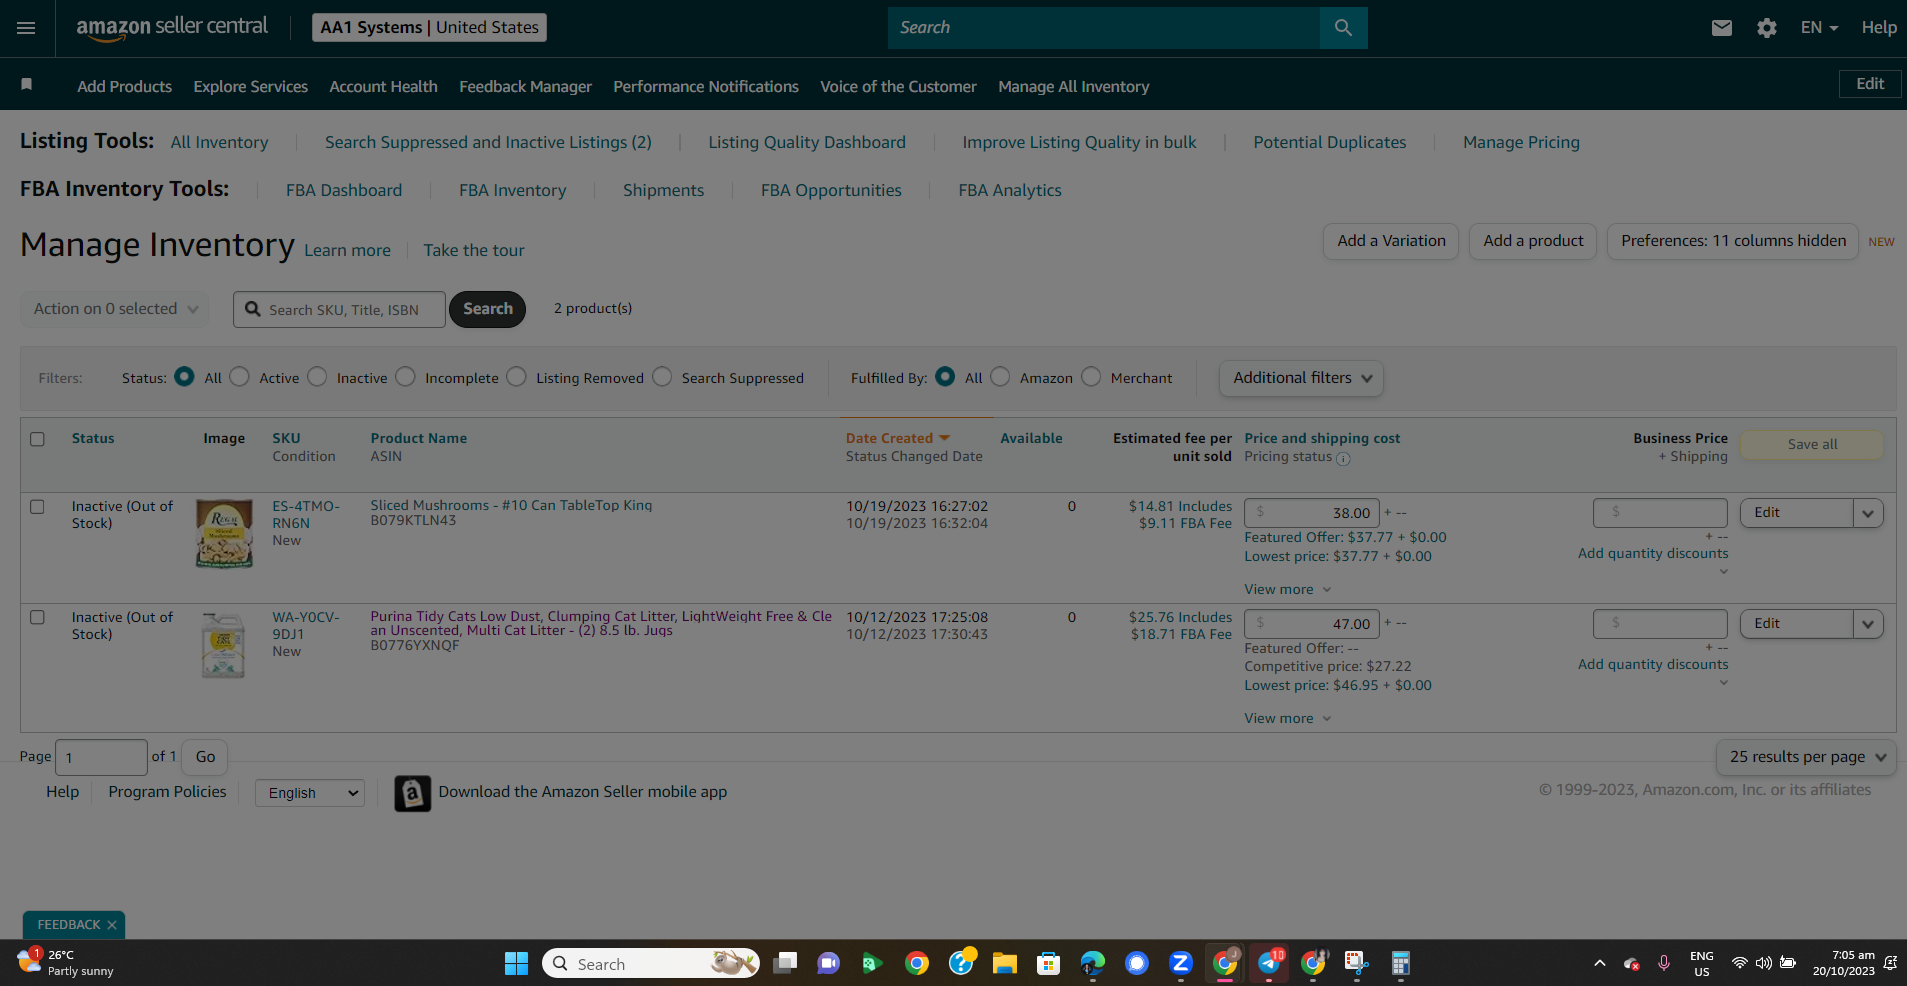Open Voice of the Customer menu item
Image resolution: width=1907 pixels, height=986 pixels.
pyautogui.click(x=899, y=87)
